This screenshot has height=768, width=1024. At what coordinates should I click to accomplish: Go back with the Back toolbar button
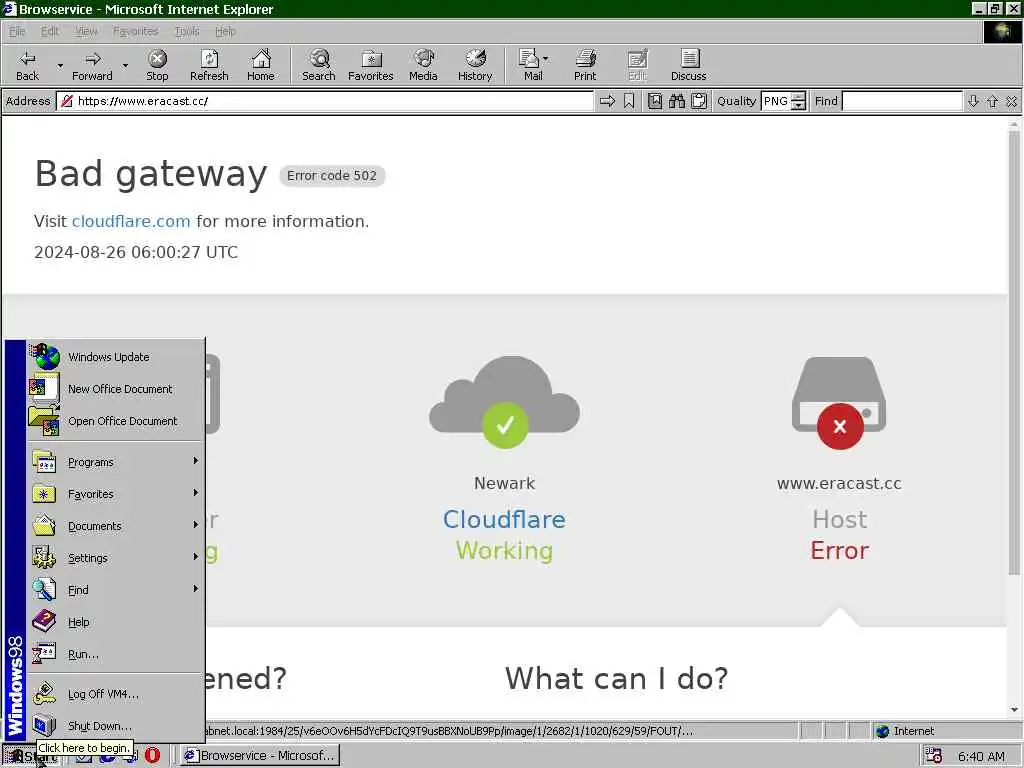pyautogui.click(x=27, y=65)
